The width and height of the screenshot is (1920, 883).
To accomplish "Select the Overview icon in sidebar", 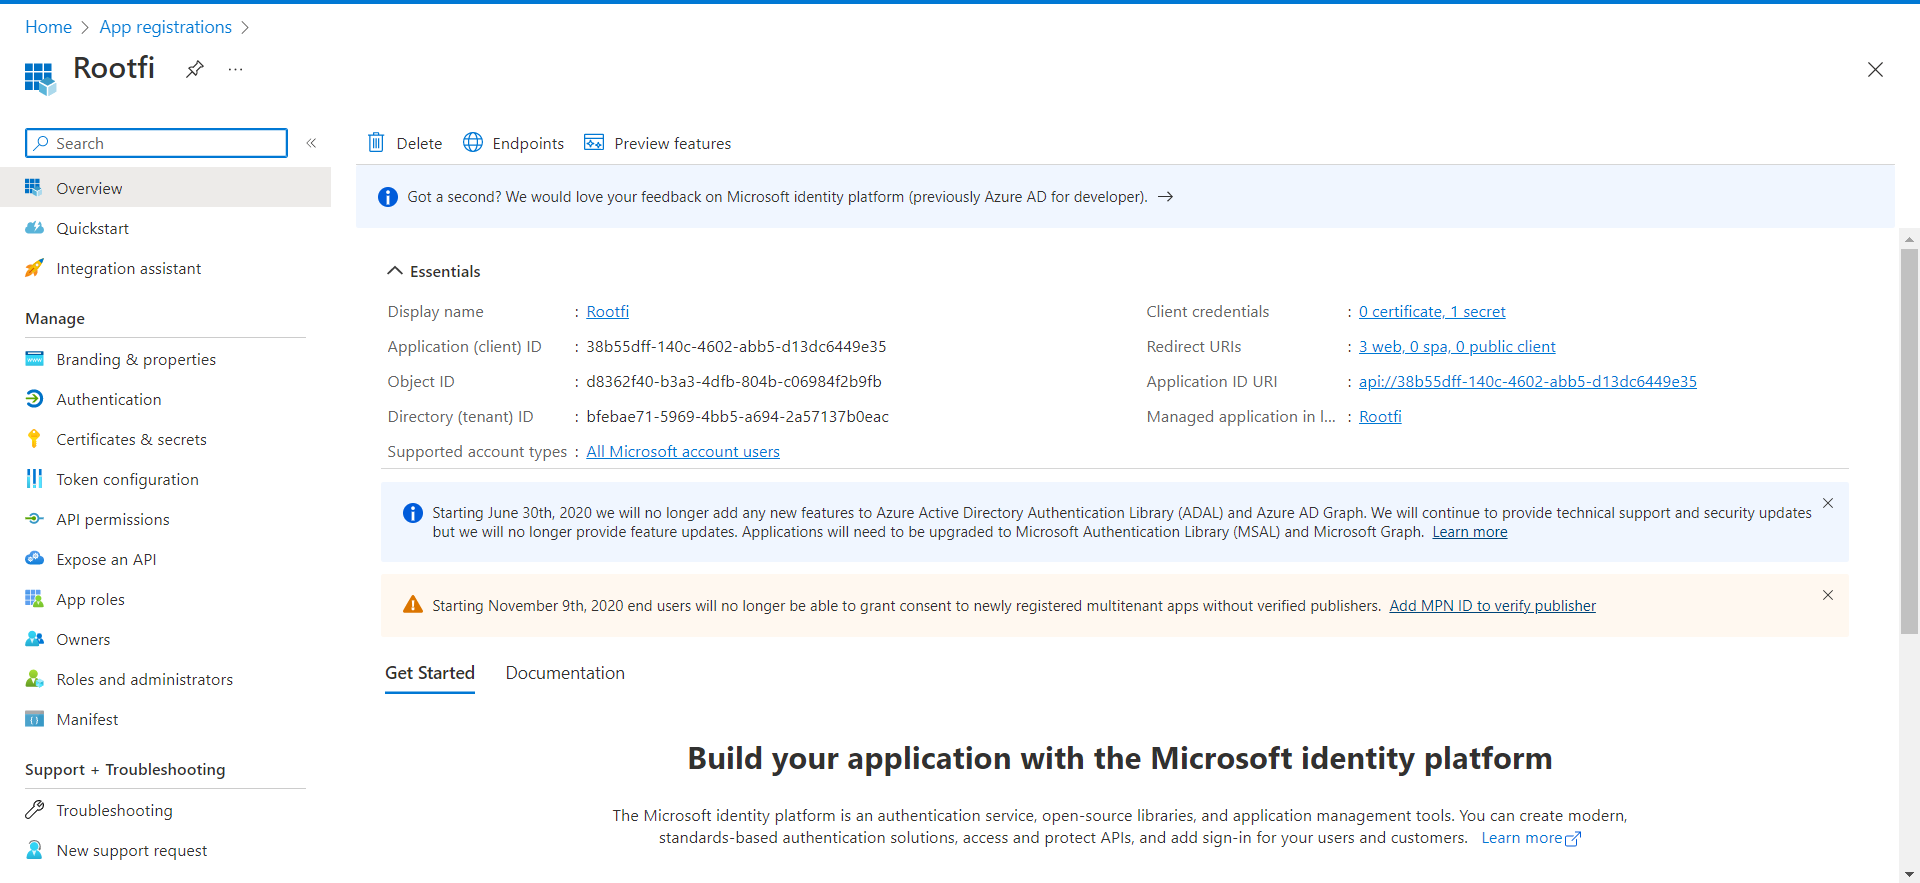I will 34,188.
